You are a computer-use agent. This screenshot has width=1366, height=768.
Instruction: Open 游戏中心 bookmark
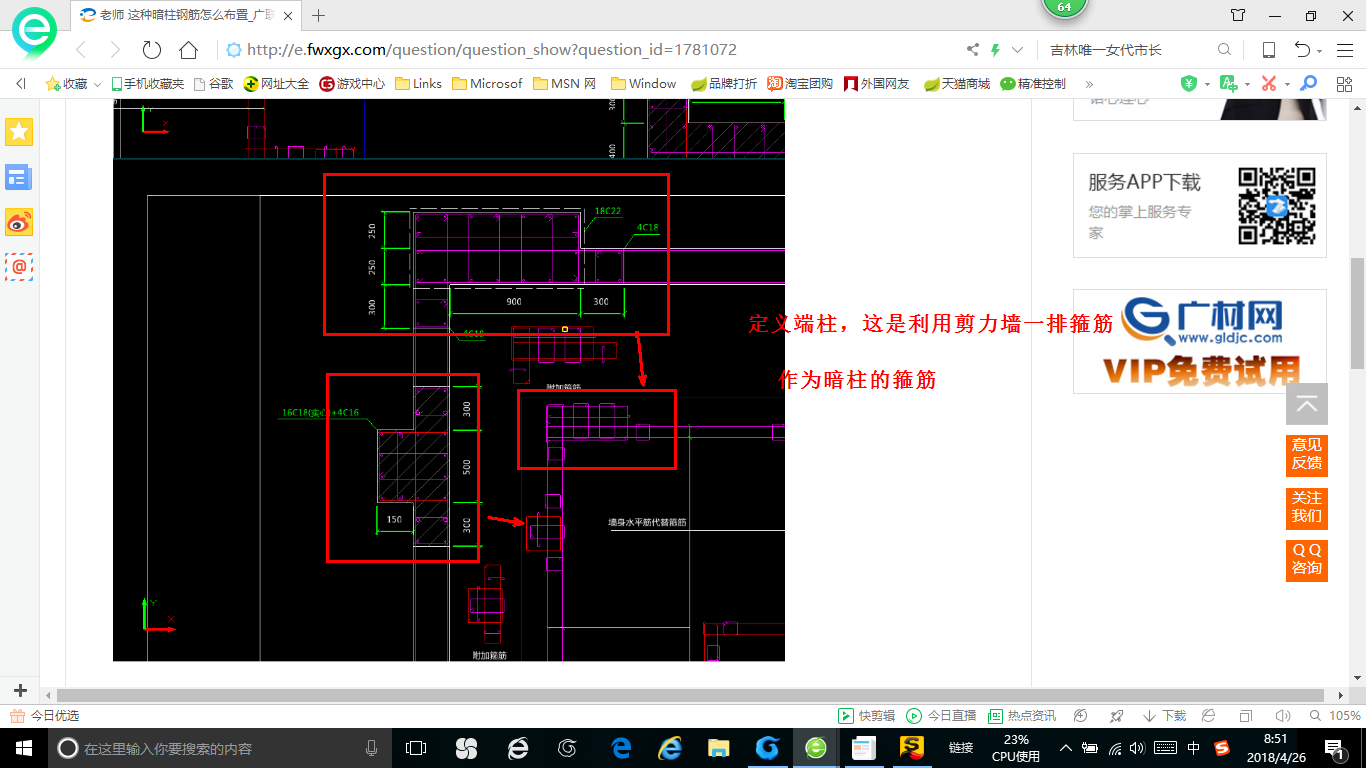[352, 84]
